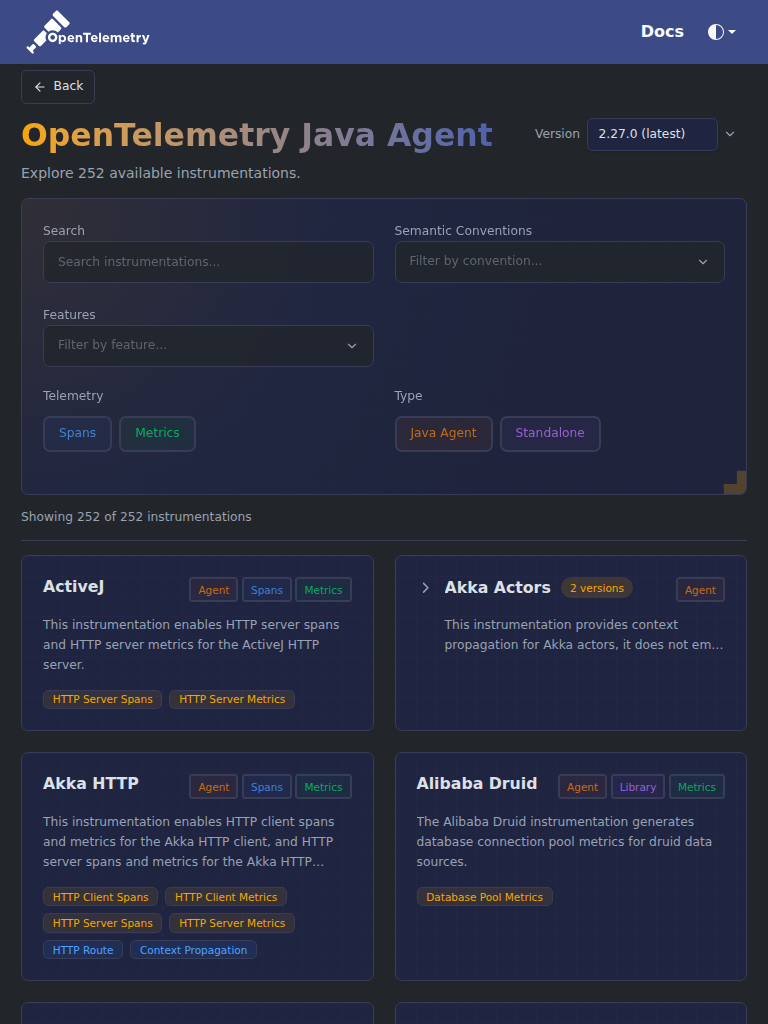This screenshot has height=1024, width=768.
Task: Open the Alibaba Druid card title
Action: [477, 783]
